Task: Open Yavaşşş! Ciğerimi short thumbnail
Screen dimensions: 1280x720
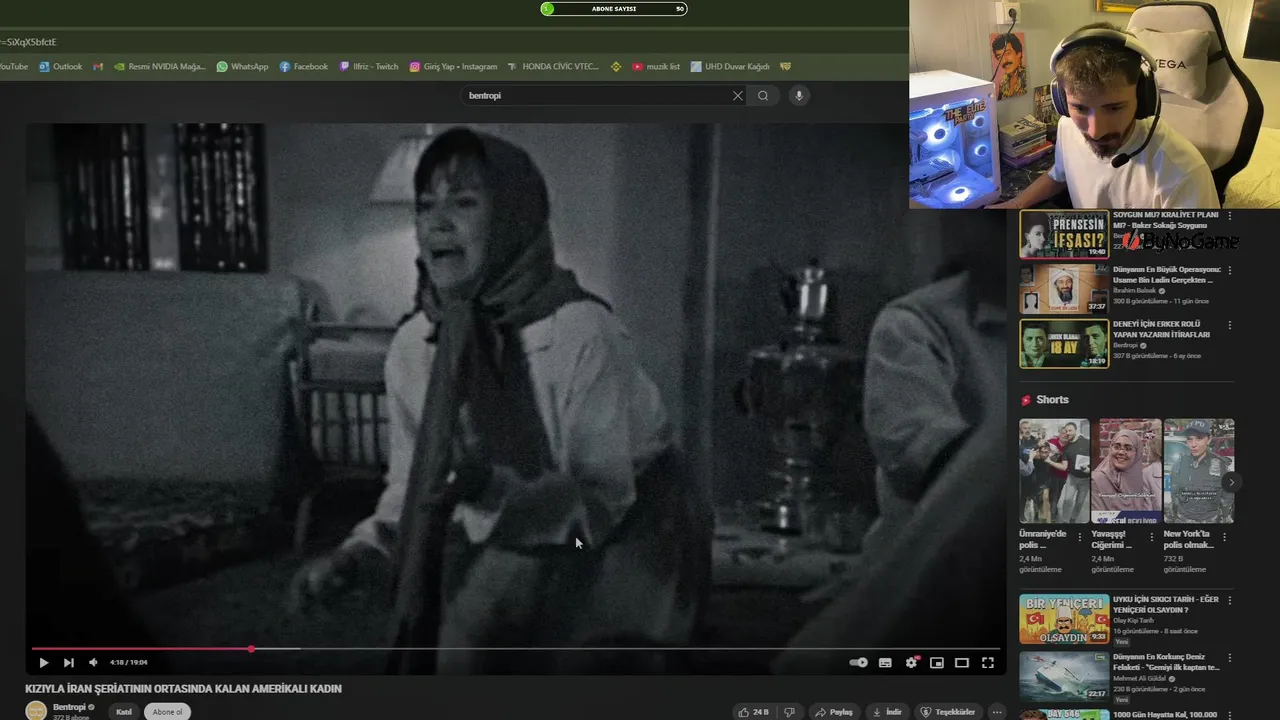Action: [x=1126, y=471]
